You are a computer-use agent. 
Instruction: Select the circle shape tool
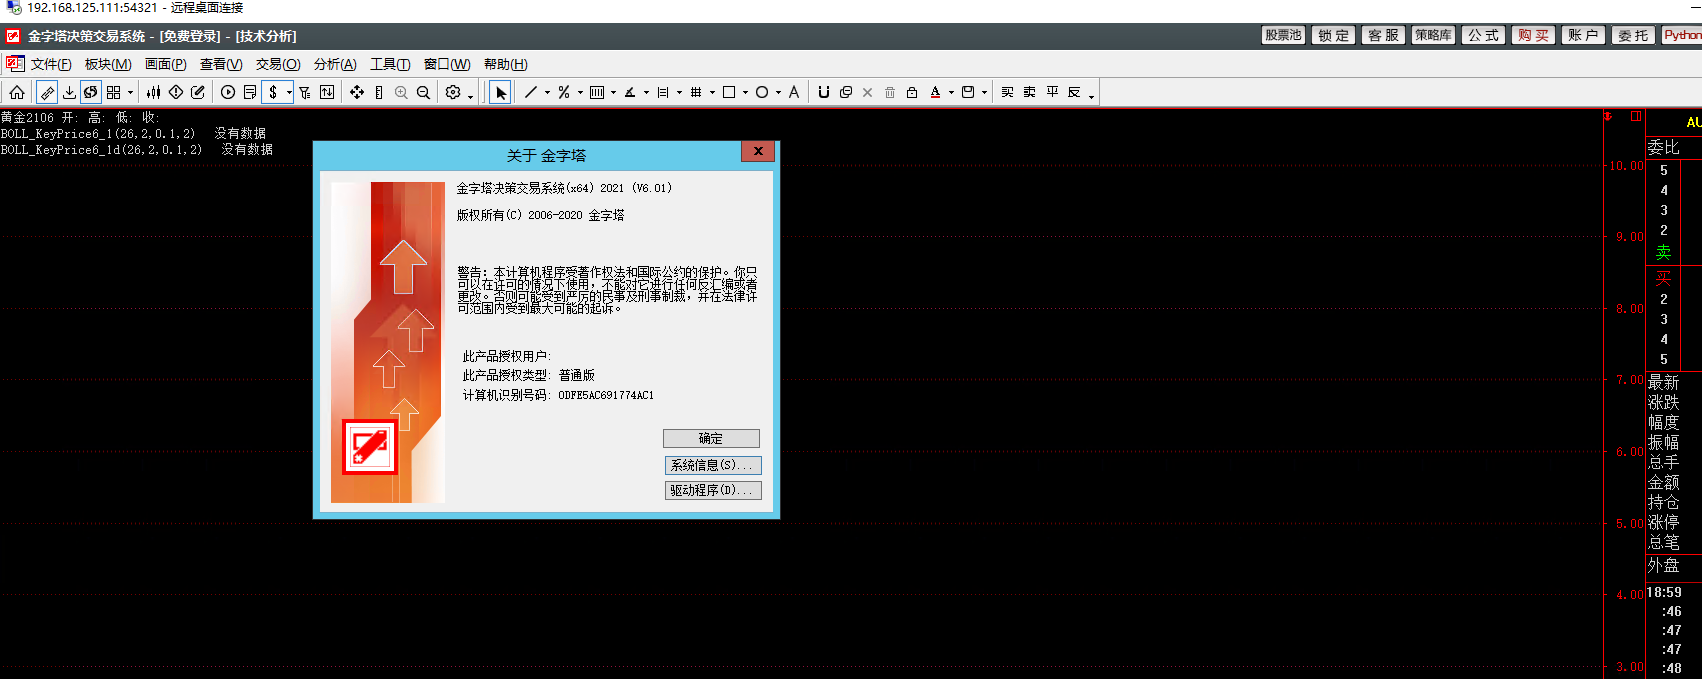(762, 92)
